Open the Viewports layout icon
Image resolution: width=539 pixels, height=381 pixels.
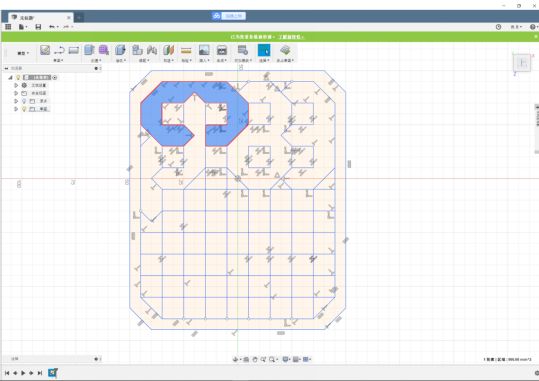pos(307,359)
